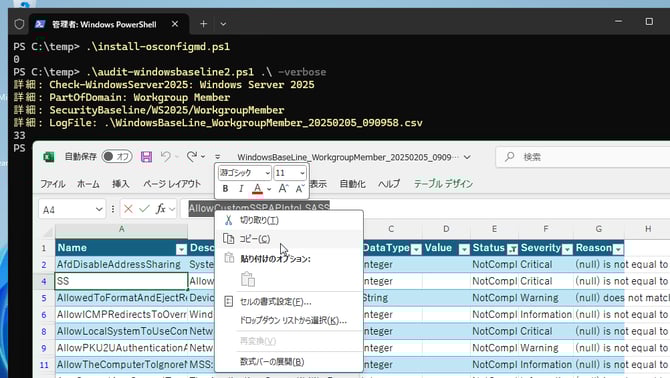This screenshot has width=670, height=378.
Task: Select column A header
Action: (x=121, y=229)
